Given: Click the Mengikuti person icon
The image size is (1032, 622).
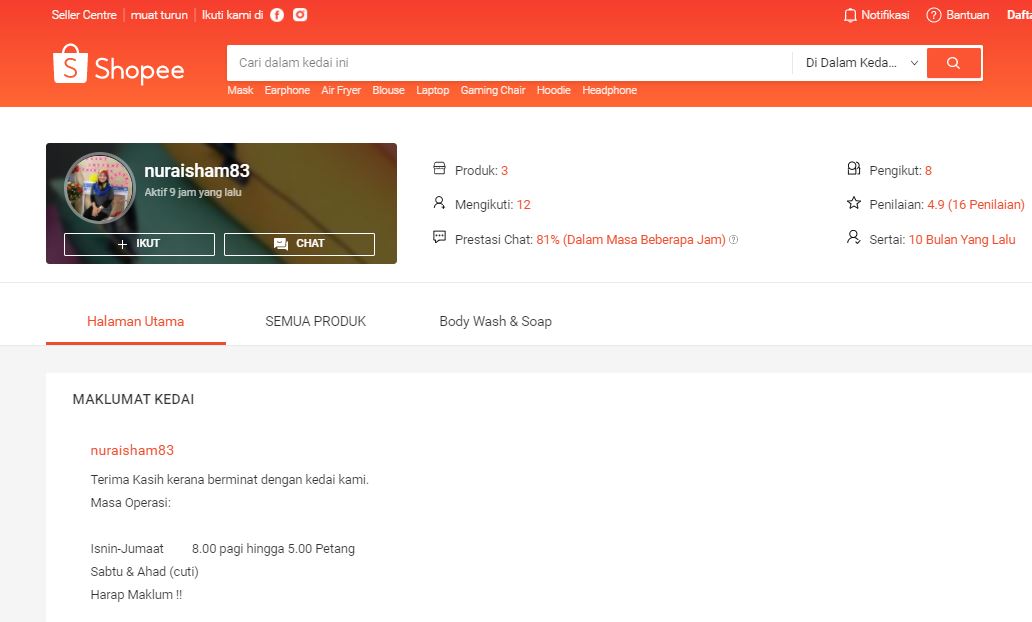Looking at the screenshot, I should [439, 203].
